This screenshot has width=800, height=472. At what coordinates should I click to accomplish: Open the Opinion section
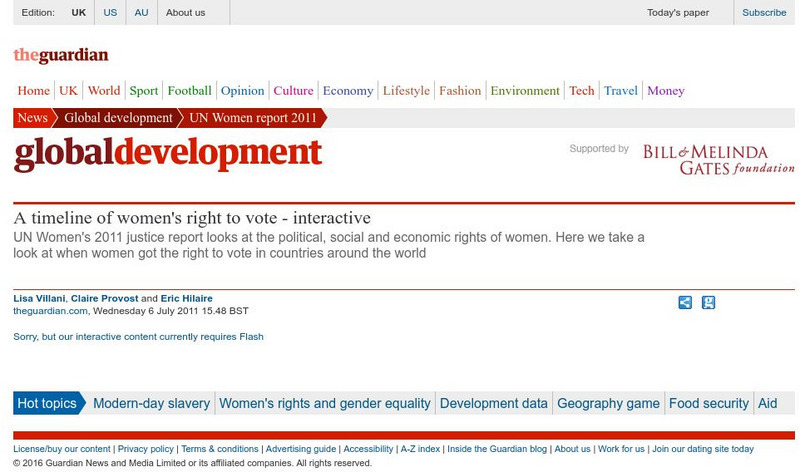[242, 91]
